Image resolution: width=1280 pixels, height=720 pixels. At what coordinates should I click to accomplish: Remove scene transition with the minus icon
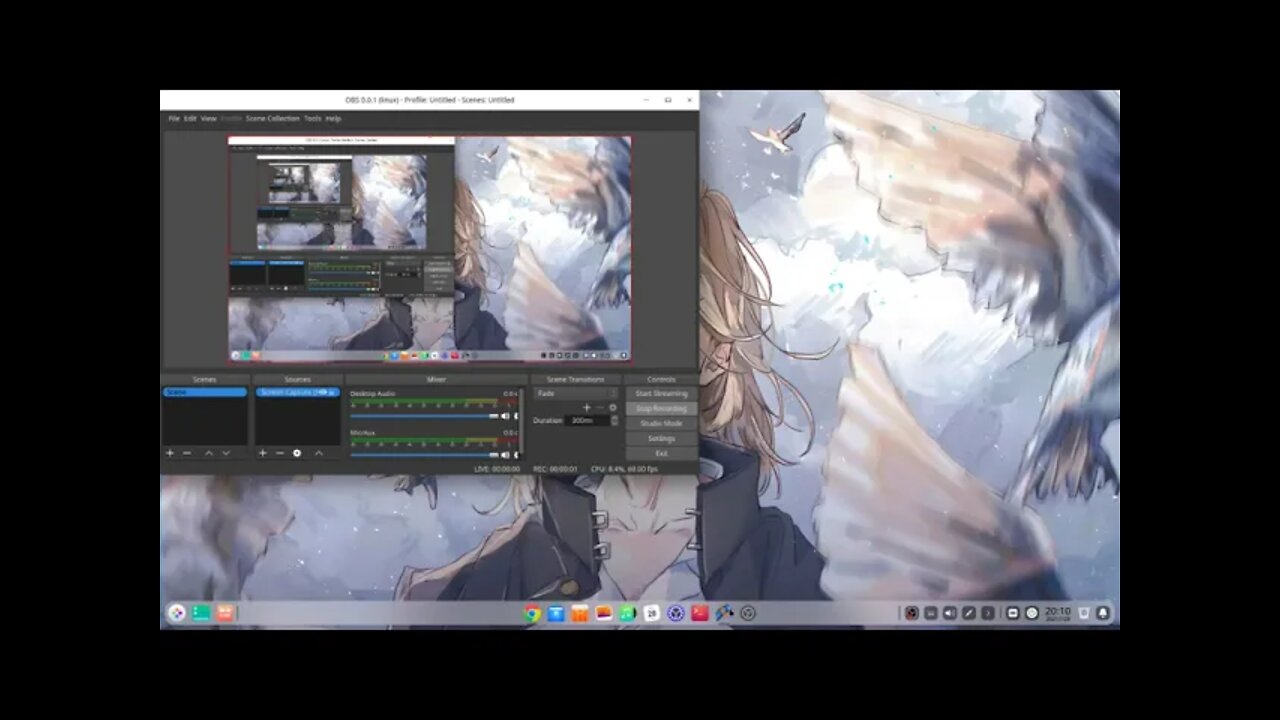tap(600, 408)
